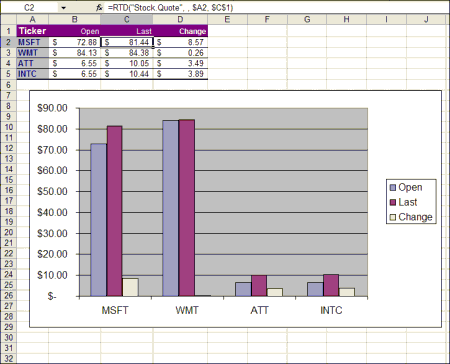Click the cell with value 84.13
This screenshot has width=450, height=364.
click(74, 53)
